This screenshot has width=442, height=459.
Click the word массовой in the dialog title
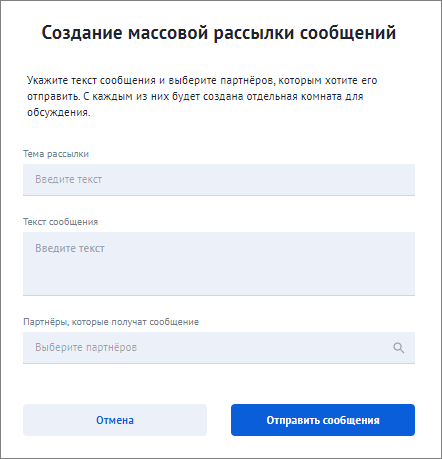tap(168, 33)
